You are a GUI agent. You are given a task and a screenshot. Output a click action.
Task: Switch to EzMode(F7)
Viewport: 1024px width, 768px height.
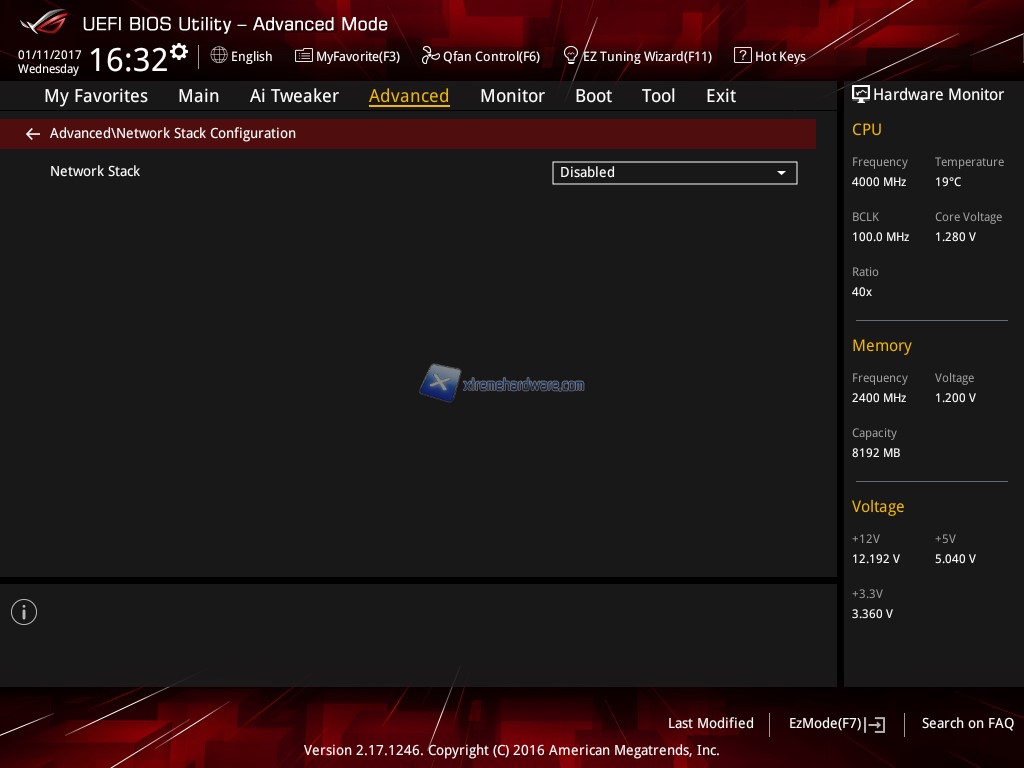point(836,723)
